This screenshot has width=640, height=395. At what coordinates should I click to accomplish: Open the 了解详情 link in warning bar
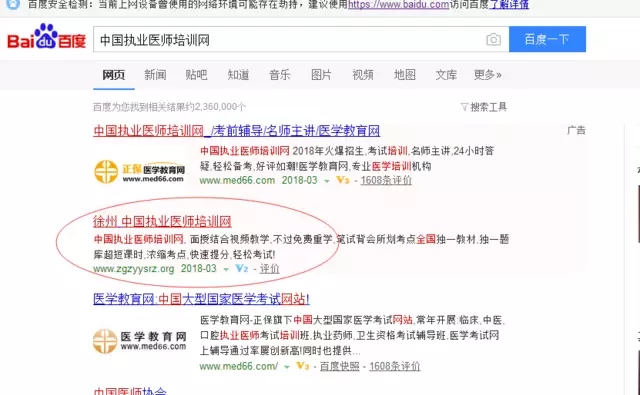(x=509, y=4)
